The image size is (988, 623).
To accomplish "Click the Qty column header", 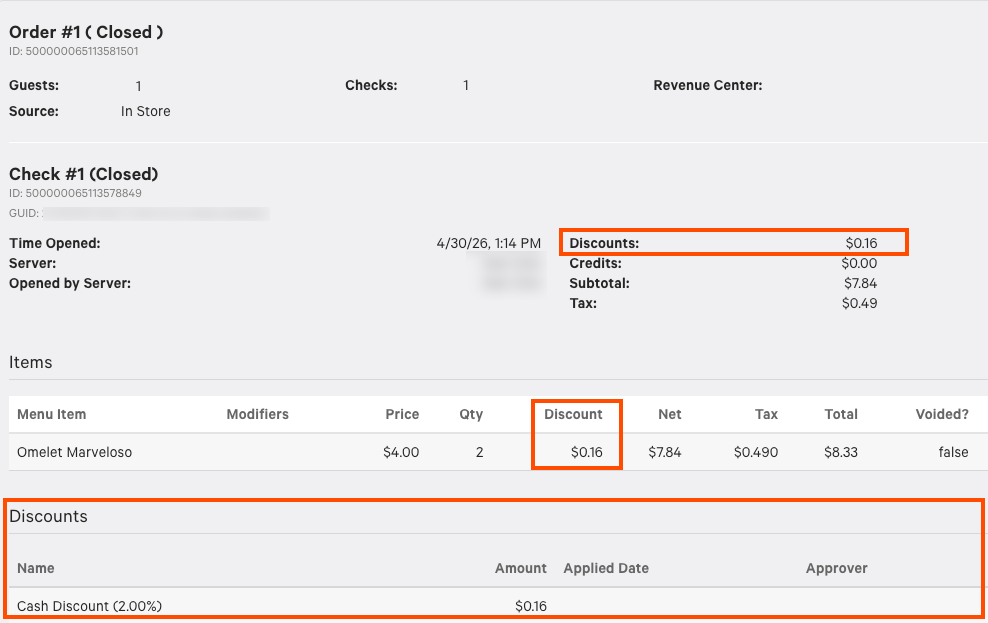I will click(471, 414).
